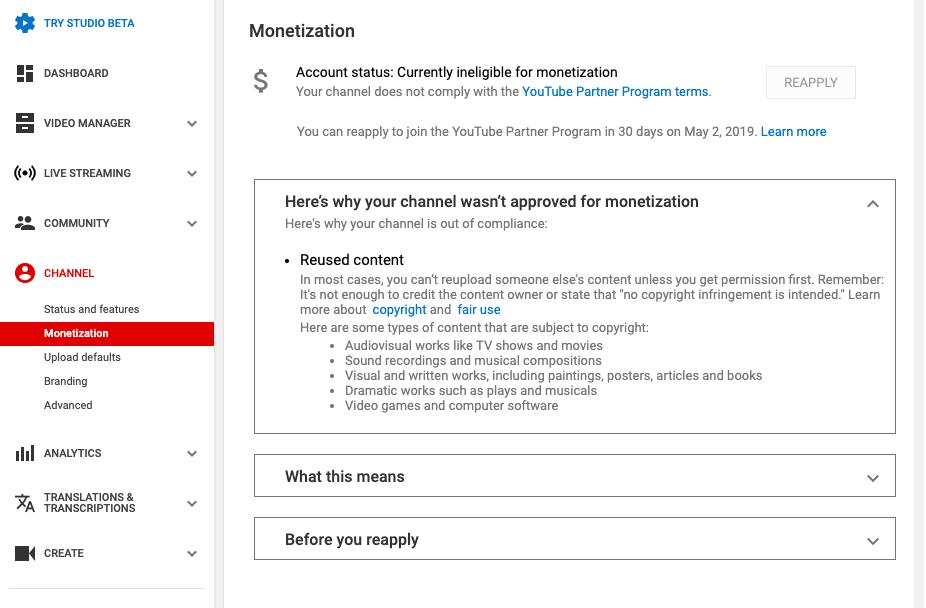Expand the Community menu chevron
Screen dimensions: 926x608
click(192, 224)
